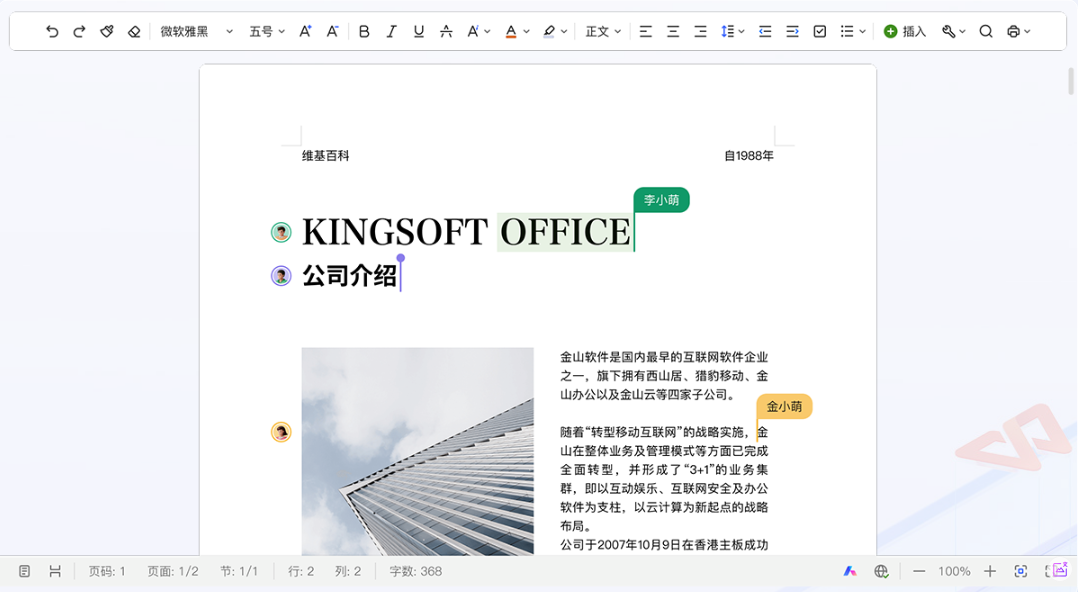Image resolution: width=1078 pixels, height=592 pixels.
Task: Click the eraser clear formatting icon
Action: [x=134, y=32]
